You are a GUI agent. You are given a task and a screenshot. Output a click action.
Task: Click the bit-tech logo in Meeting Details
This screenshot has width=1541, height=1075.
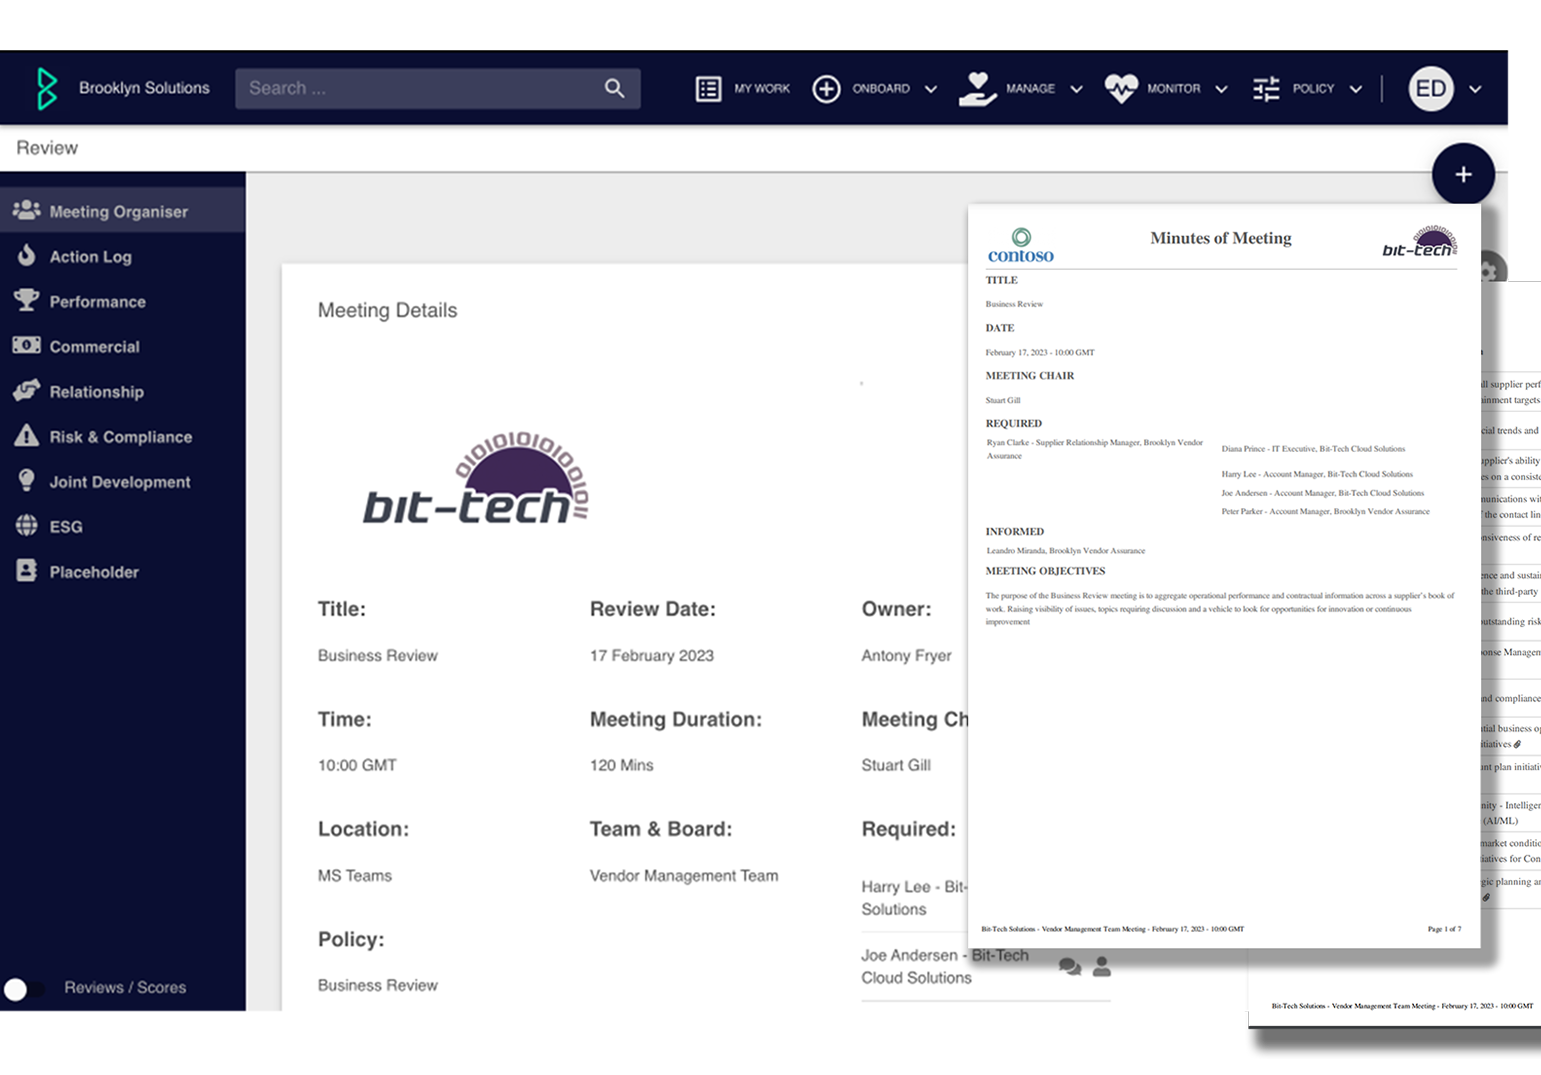(476, 478)
